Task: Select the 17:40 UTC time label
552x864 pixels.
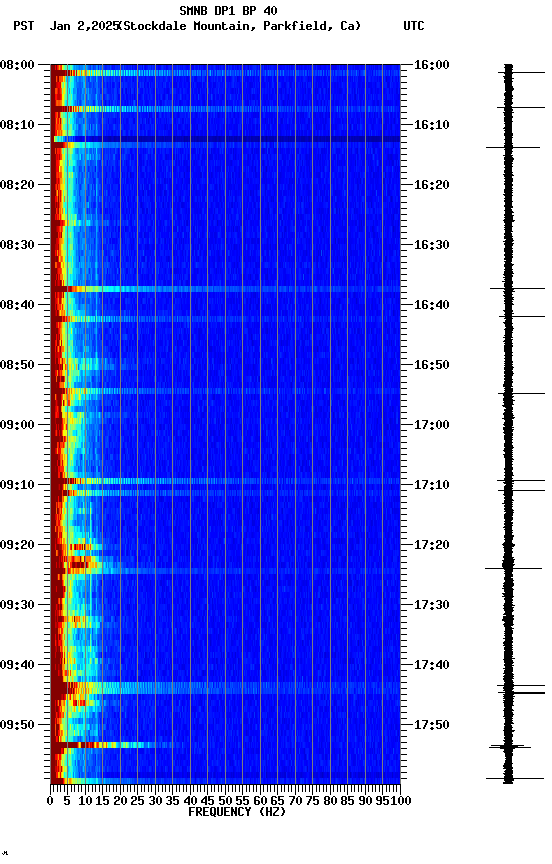Action: click(x=431, y=665)
